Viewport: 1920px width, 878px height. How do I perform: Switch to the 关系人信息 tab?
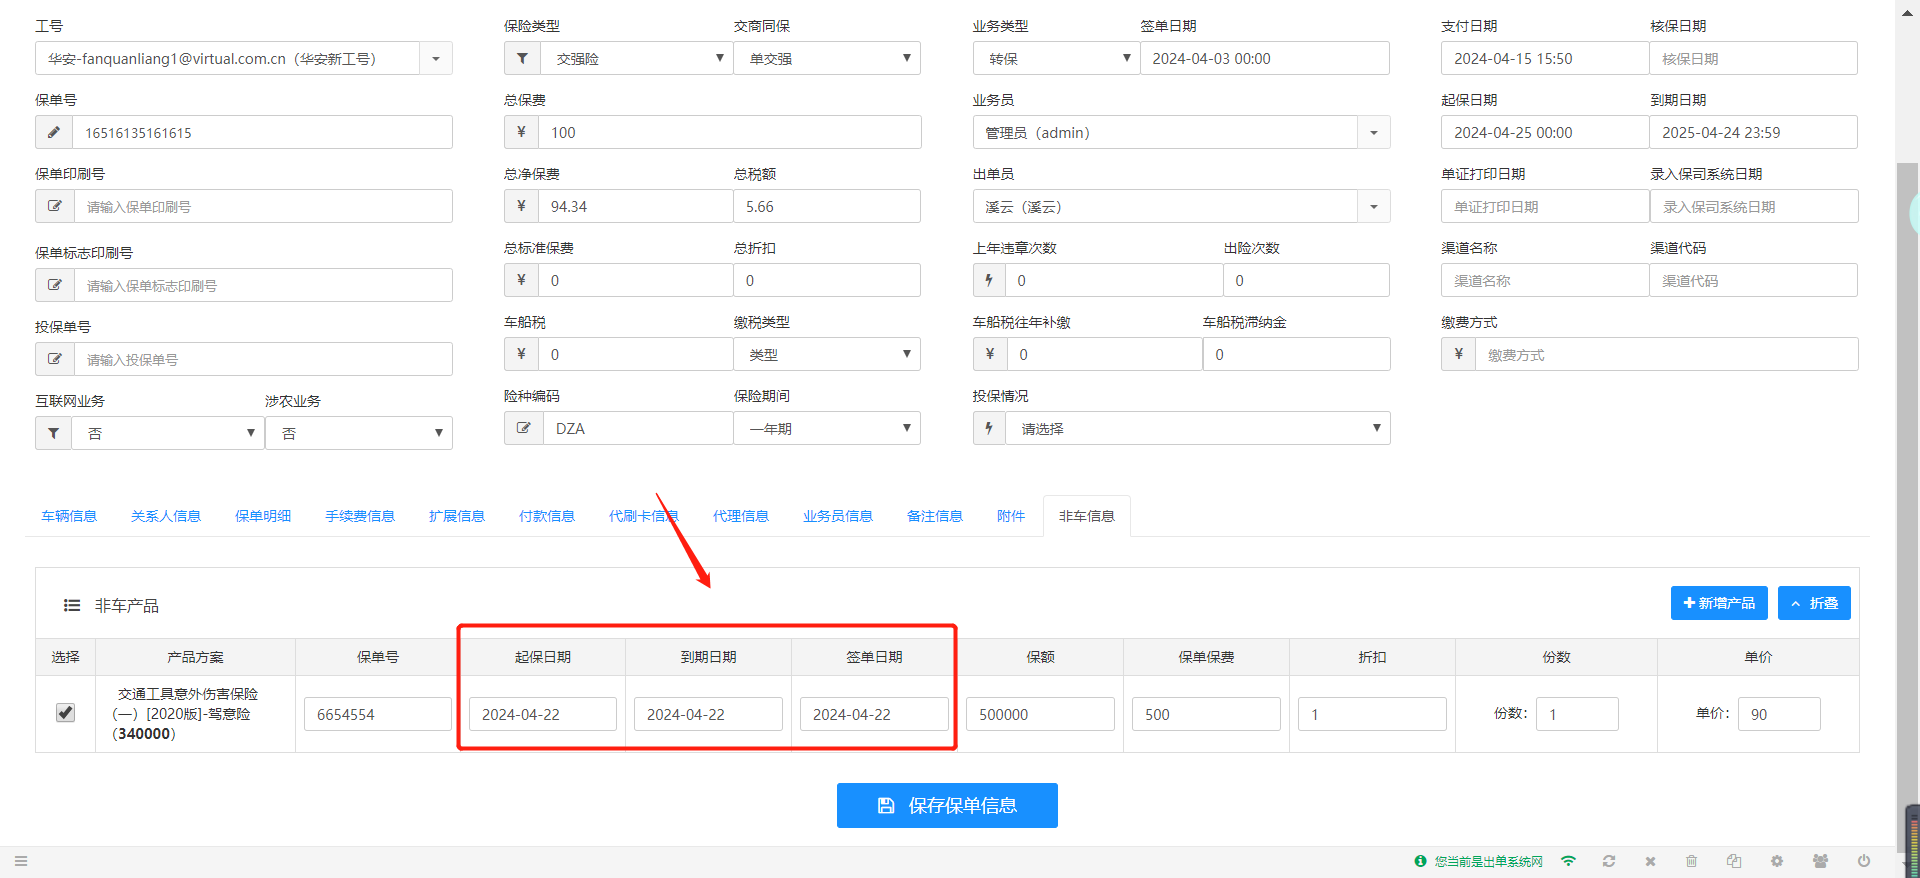[x=166, y=516]
